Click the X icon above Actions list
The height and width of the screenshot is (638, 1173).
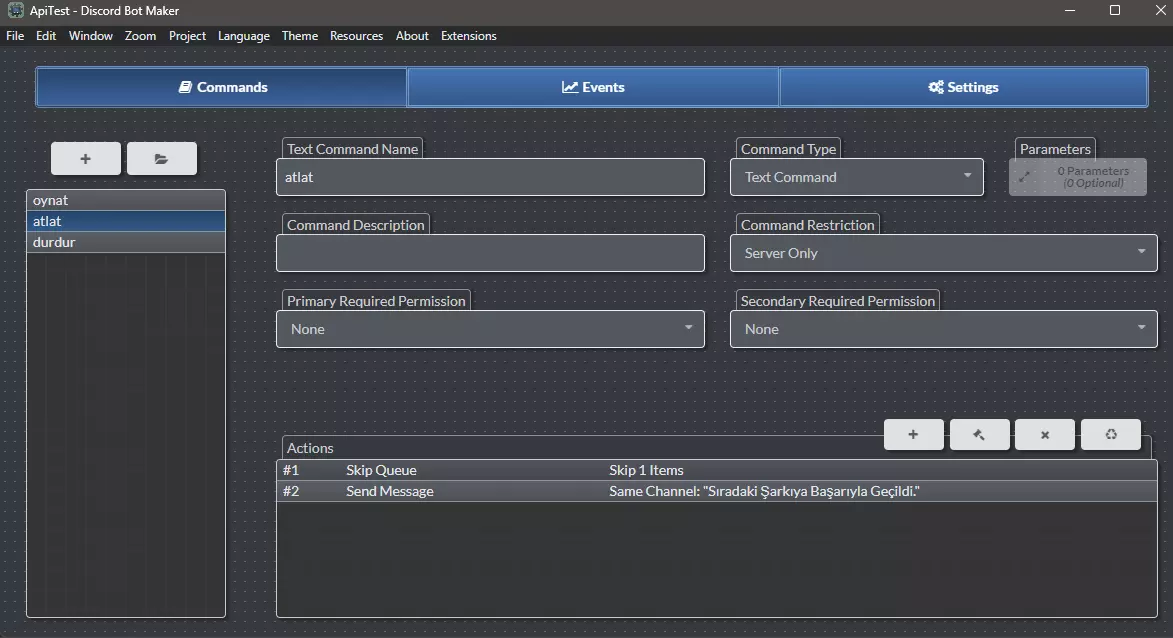coord(1045,435)
